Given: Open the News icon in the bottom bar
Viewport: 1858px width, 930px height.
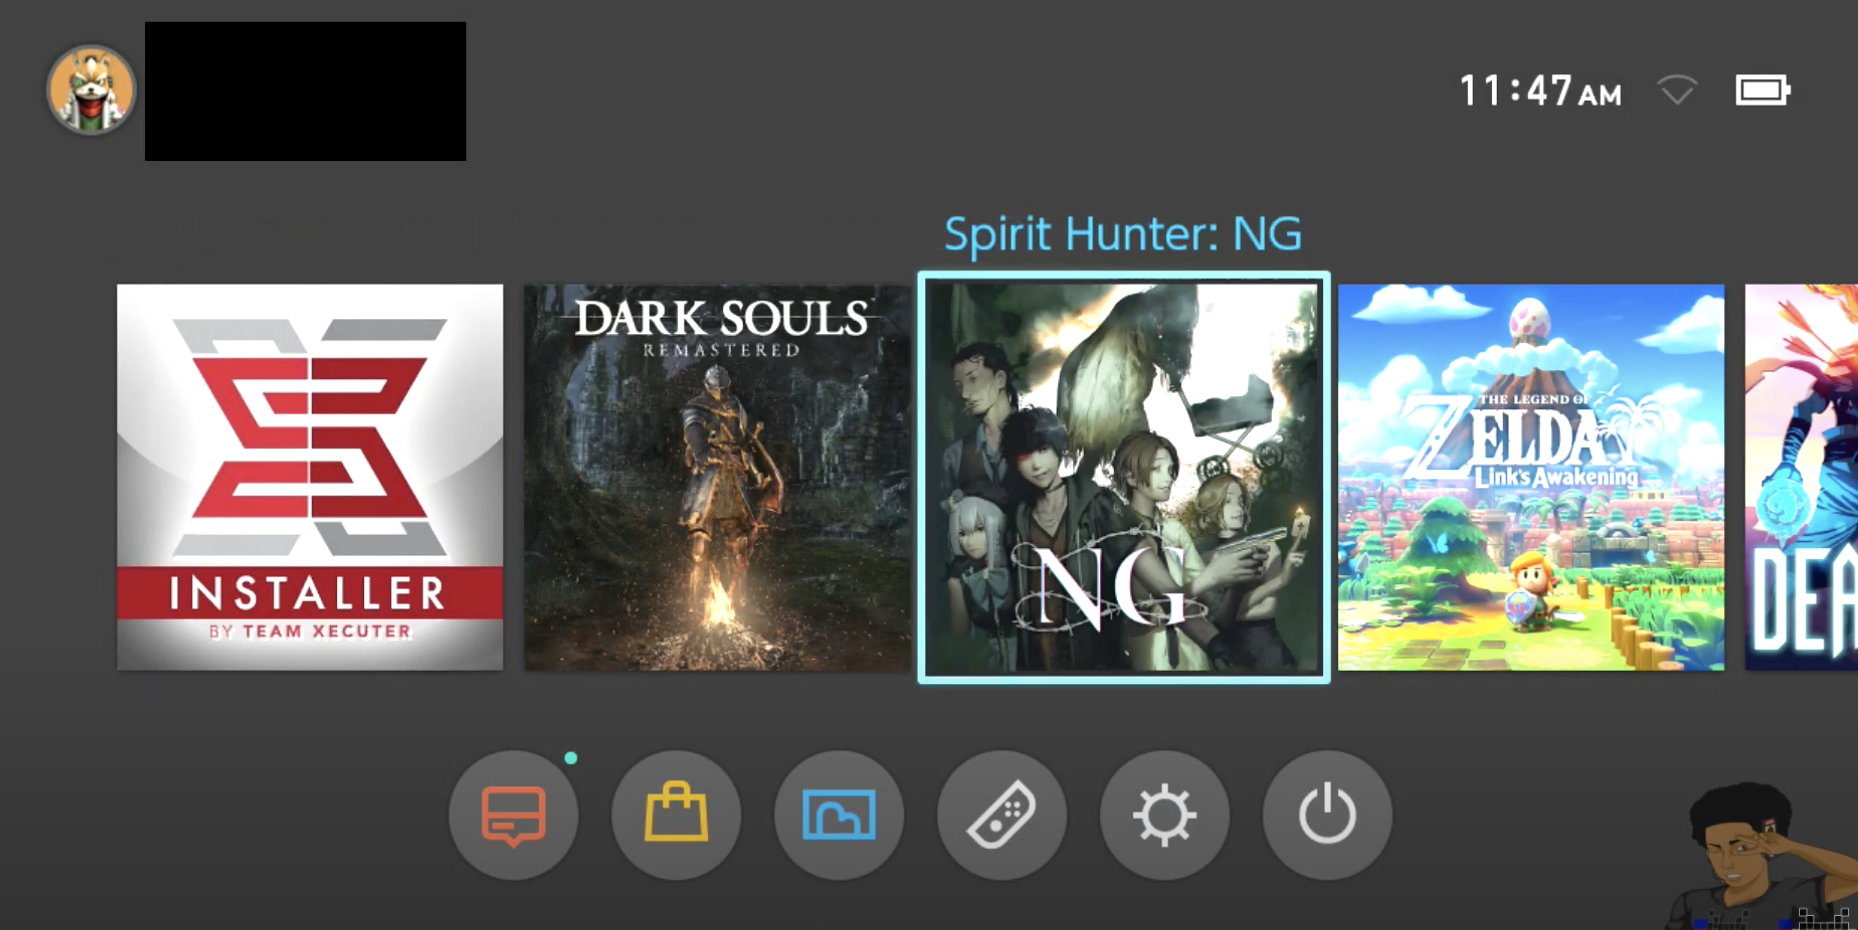Looking at the screenshot, I should click(513, 815).
